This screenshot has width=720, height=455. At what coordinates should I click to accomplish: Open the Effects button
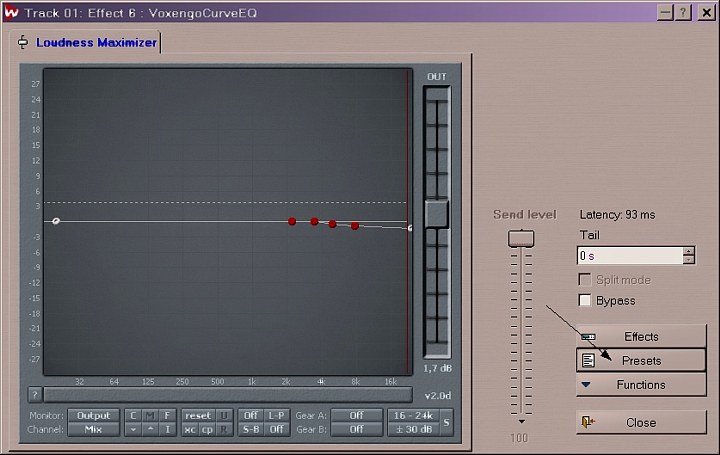641,337
